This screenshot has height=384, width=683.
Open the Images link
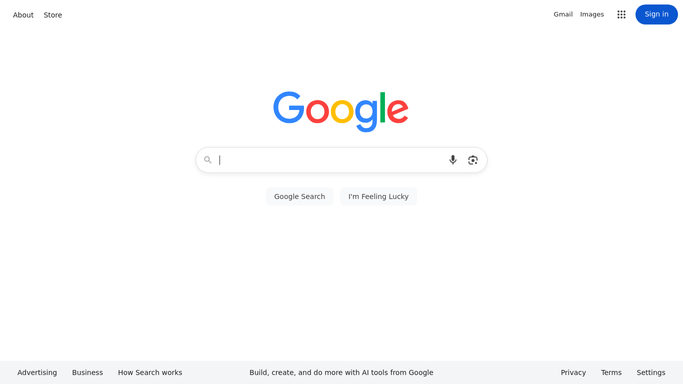pos(592,14)
